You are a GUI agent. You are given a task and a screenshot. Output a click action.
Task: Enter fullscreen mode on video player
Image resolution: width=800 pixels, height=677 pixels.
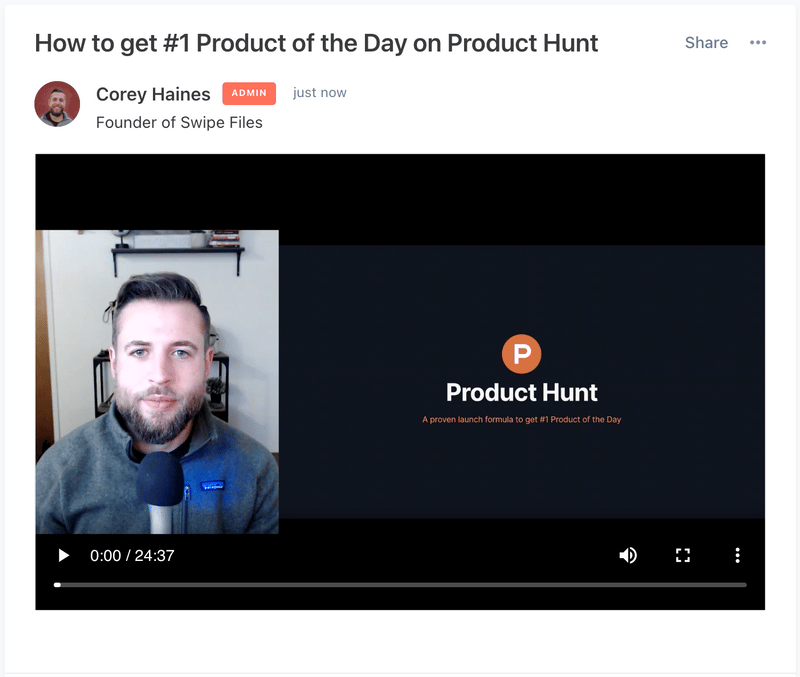click(683, 555)
